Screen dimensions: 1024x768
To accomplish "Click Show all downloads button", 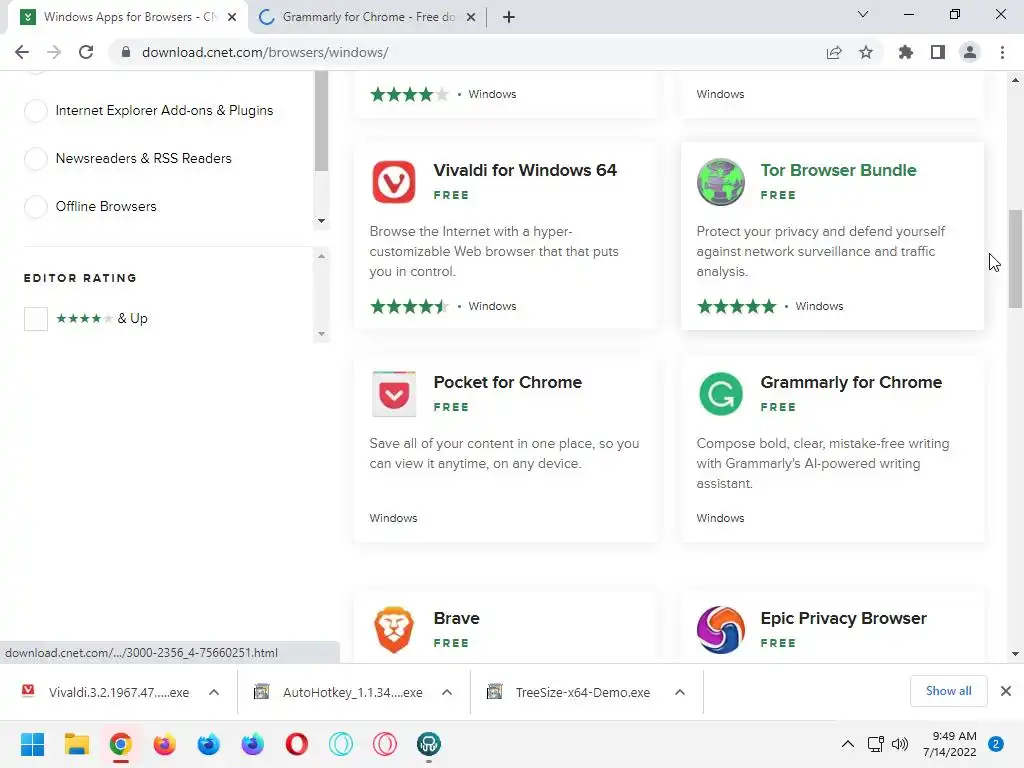I will [948, 691].
